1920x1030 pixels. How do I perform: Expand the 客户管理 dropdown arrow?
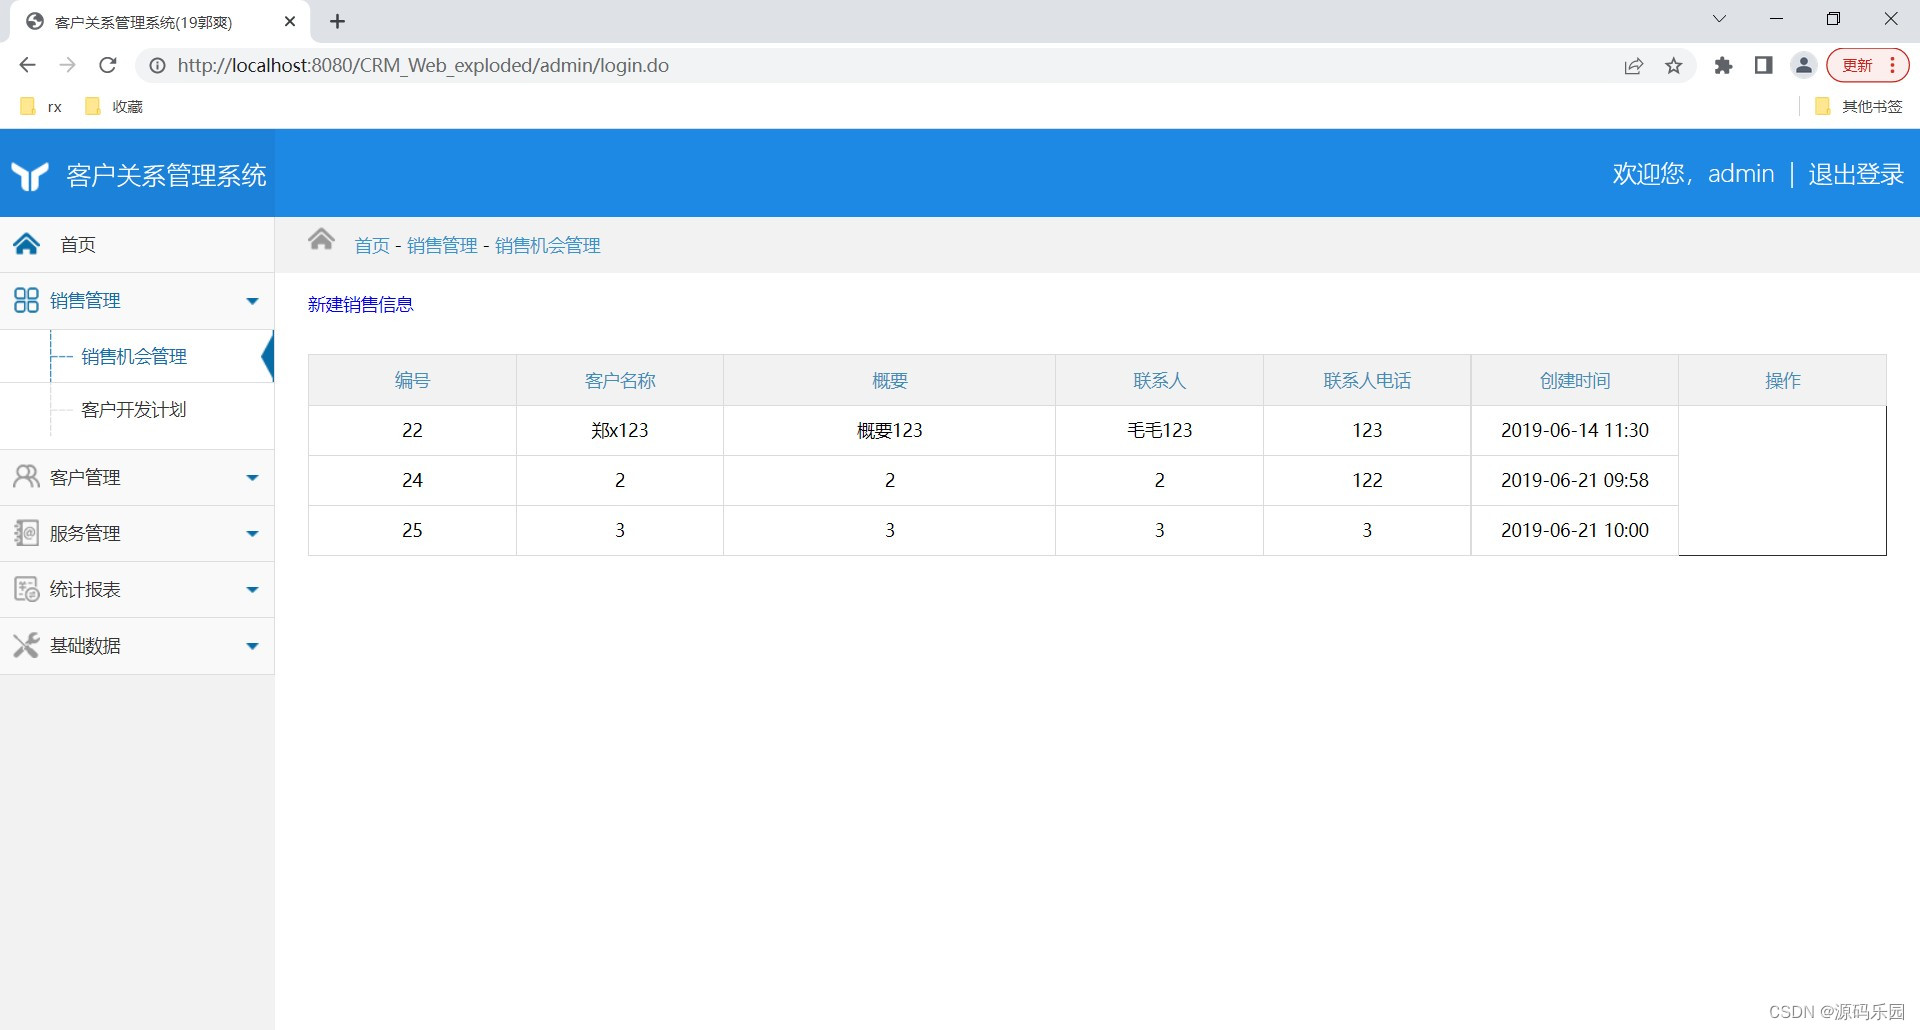[252, 477]
